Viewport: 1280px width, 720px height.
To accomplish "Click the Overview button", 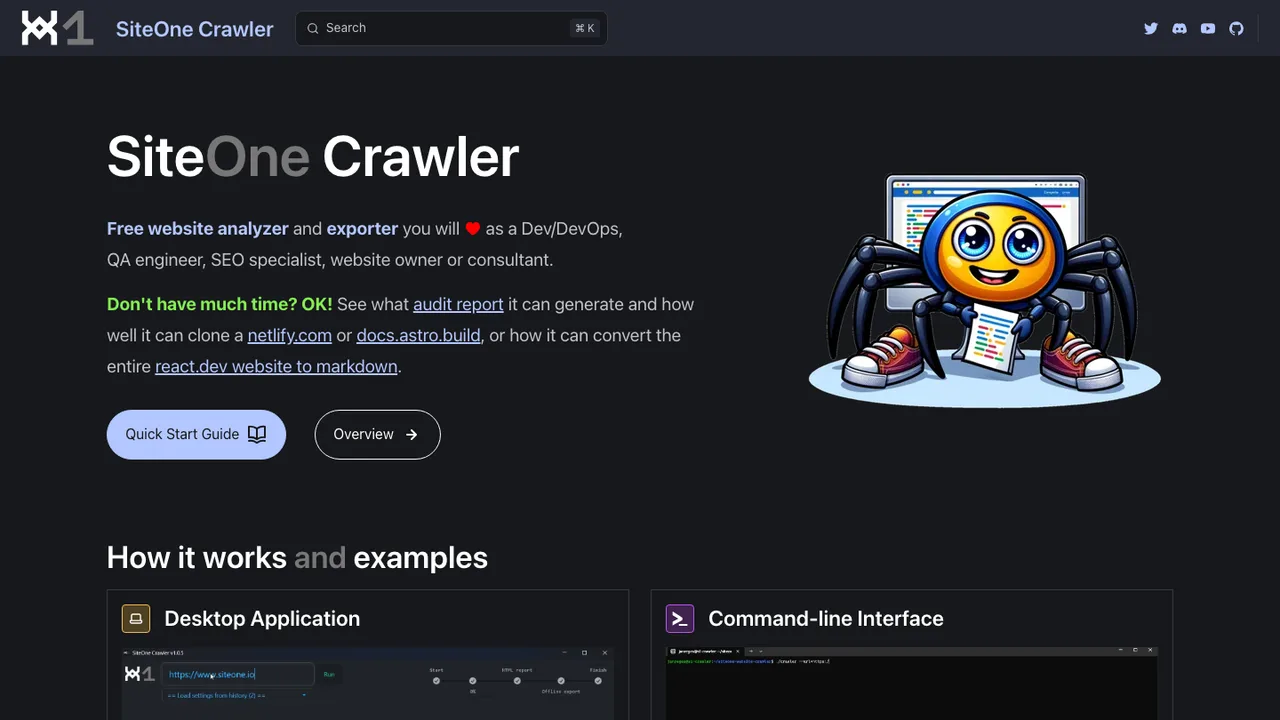I will coord(377,434).
